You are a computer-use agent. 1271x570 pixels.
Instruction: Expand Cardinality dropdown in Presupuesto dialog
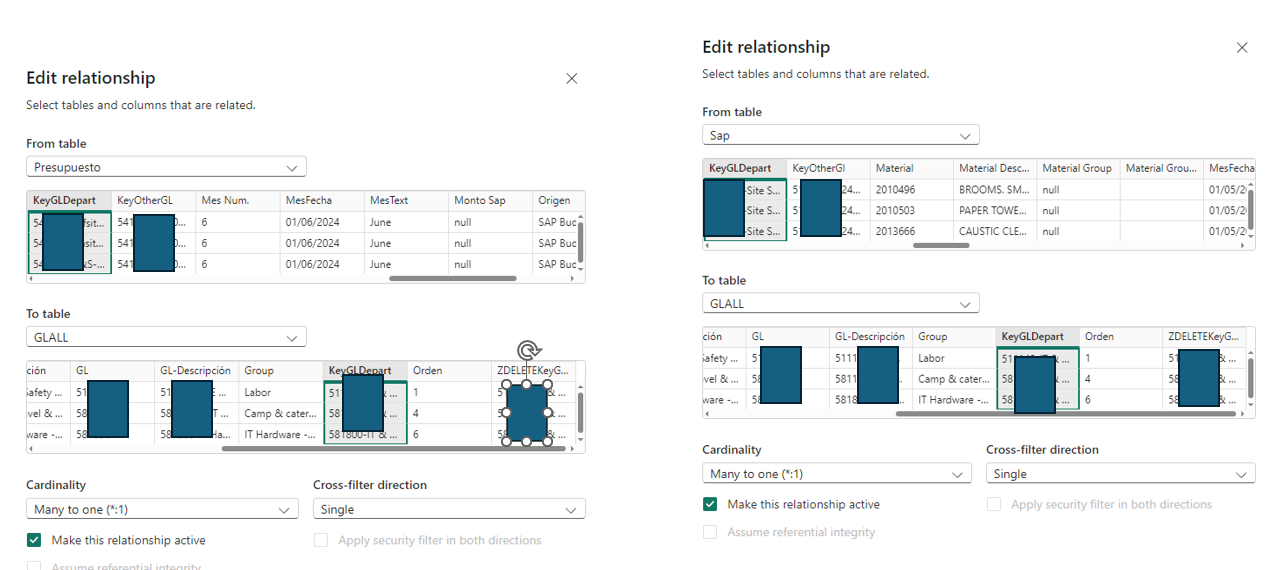coord(162,509)
